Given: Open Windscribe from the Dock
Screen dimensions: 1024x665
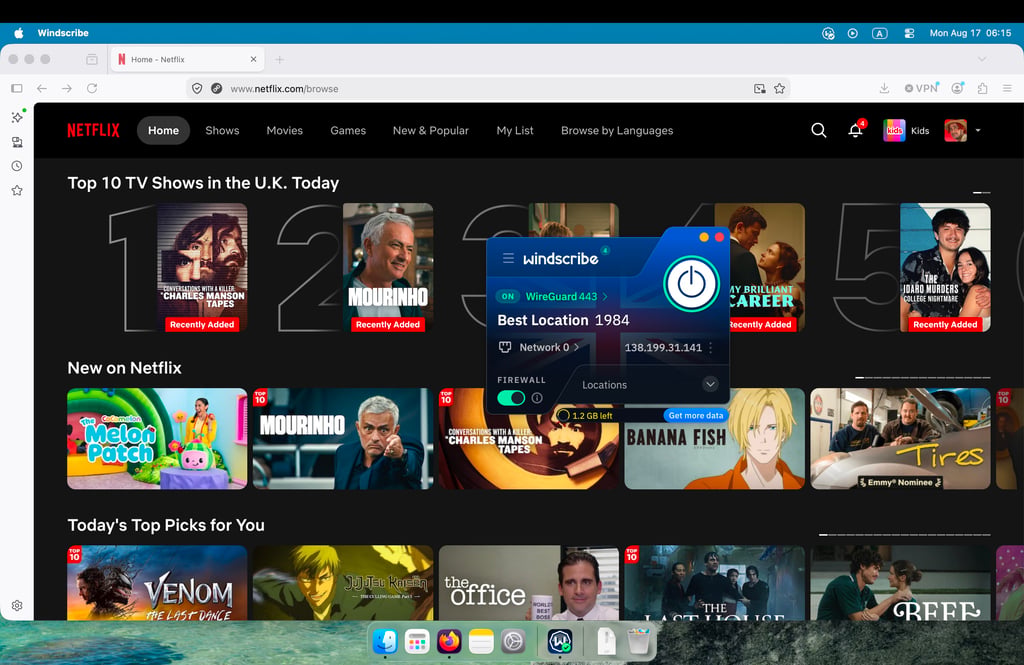Looking at the screenshot, I should (x=560, y=641).
